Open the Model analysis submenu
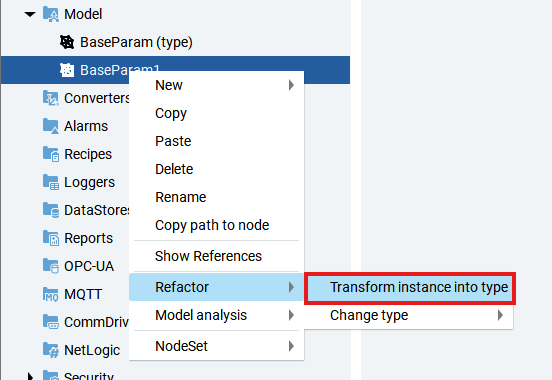Screen dimensions: 552x380 pos(216,315)
